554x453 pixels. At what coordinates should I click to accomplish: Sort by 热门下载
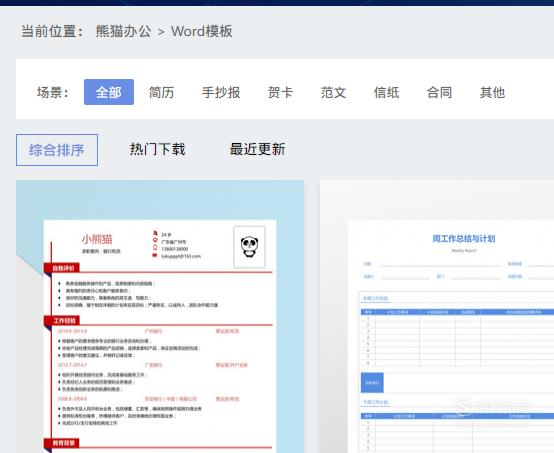(158, 149)
